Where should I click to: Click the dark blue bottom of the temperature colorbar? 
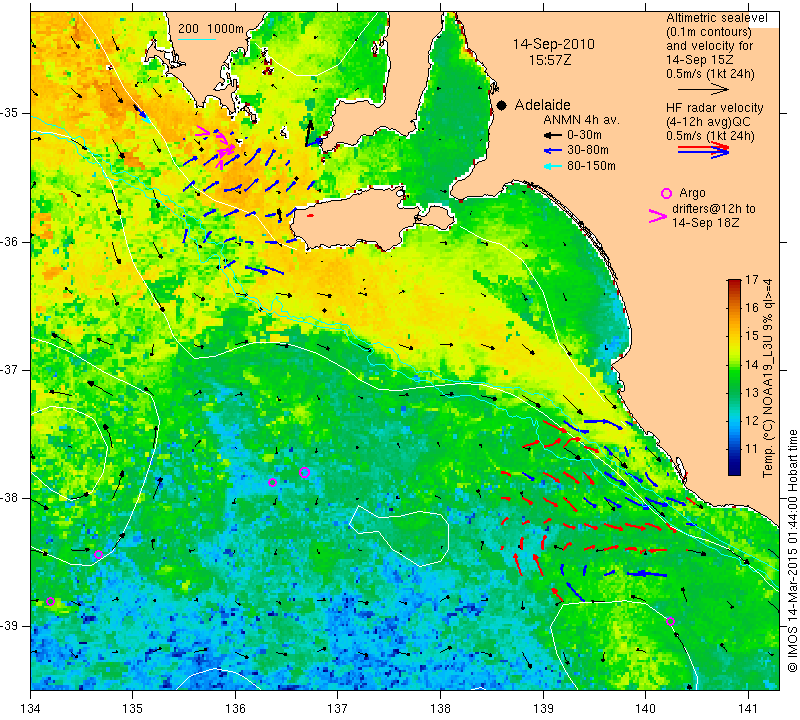(734, 470)
